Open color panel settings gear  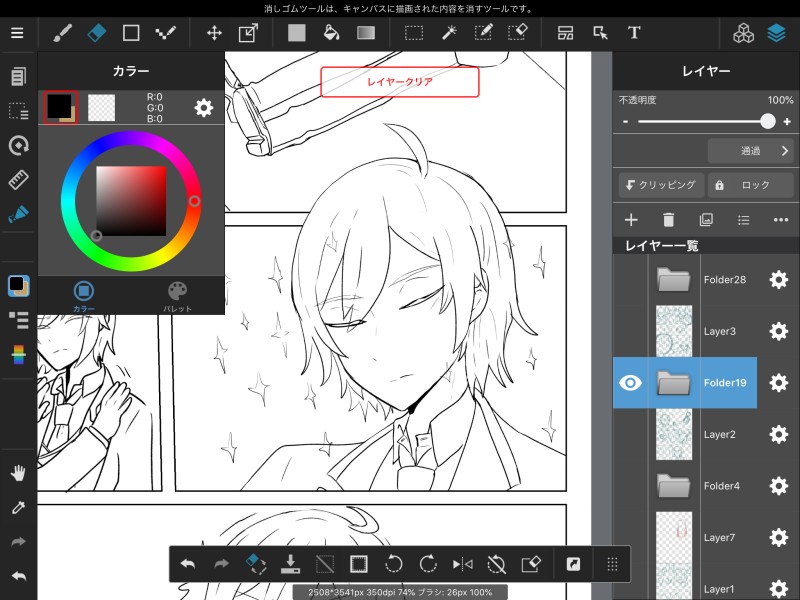[x=204, y=108]
